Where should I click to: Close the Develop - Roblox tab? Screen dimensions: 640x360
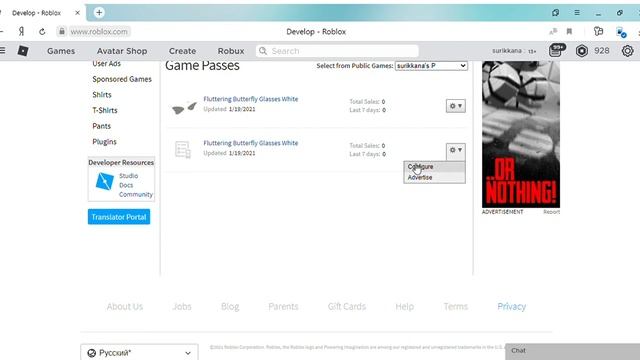coord(78,13)
